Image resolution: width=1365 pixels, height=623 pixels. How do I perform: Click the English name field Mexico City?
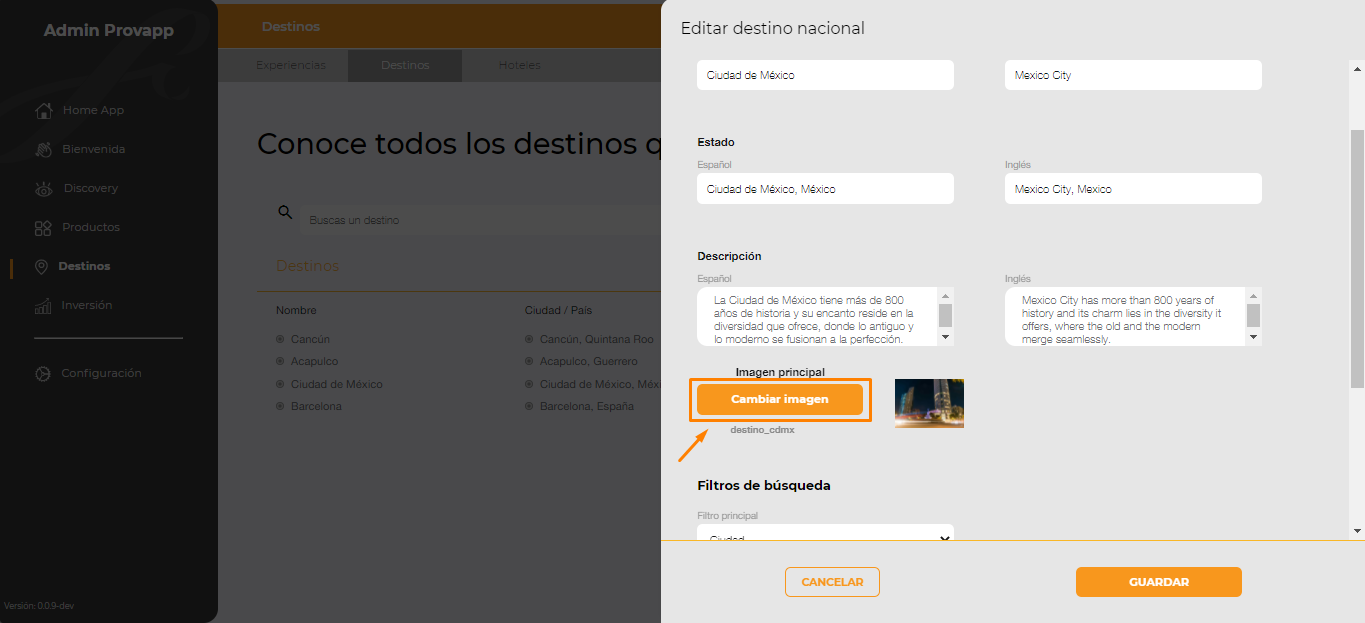click(x=1133, y=75)
